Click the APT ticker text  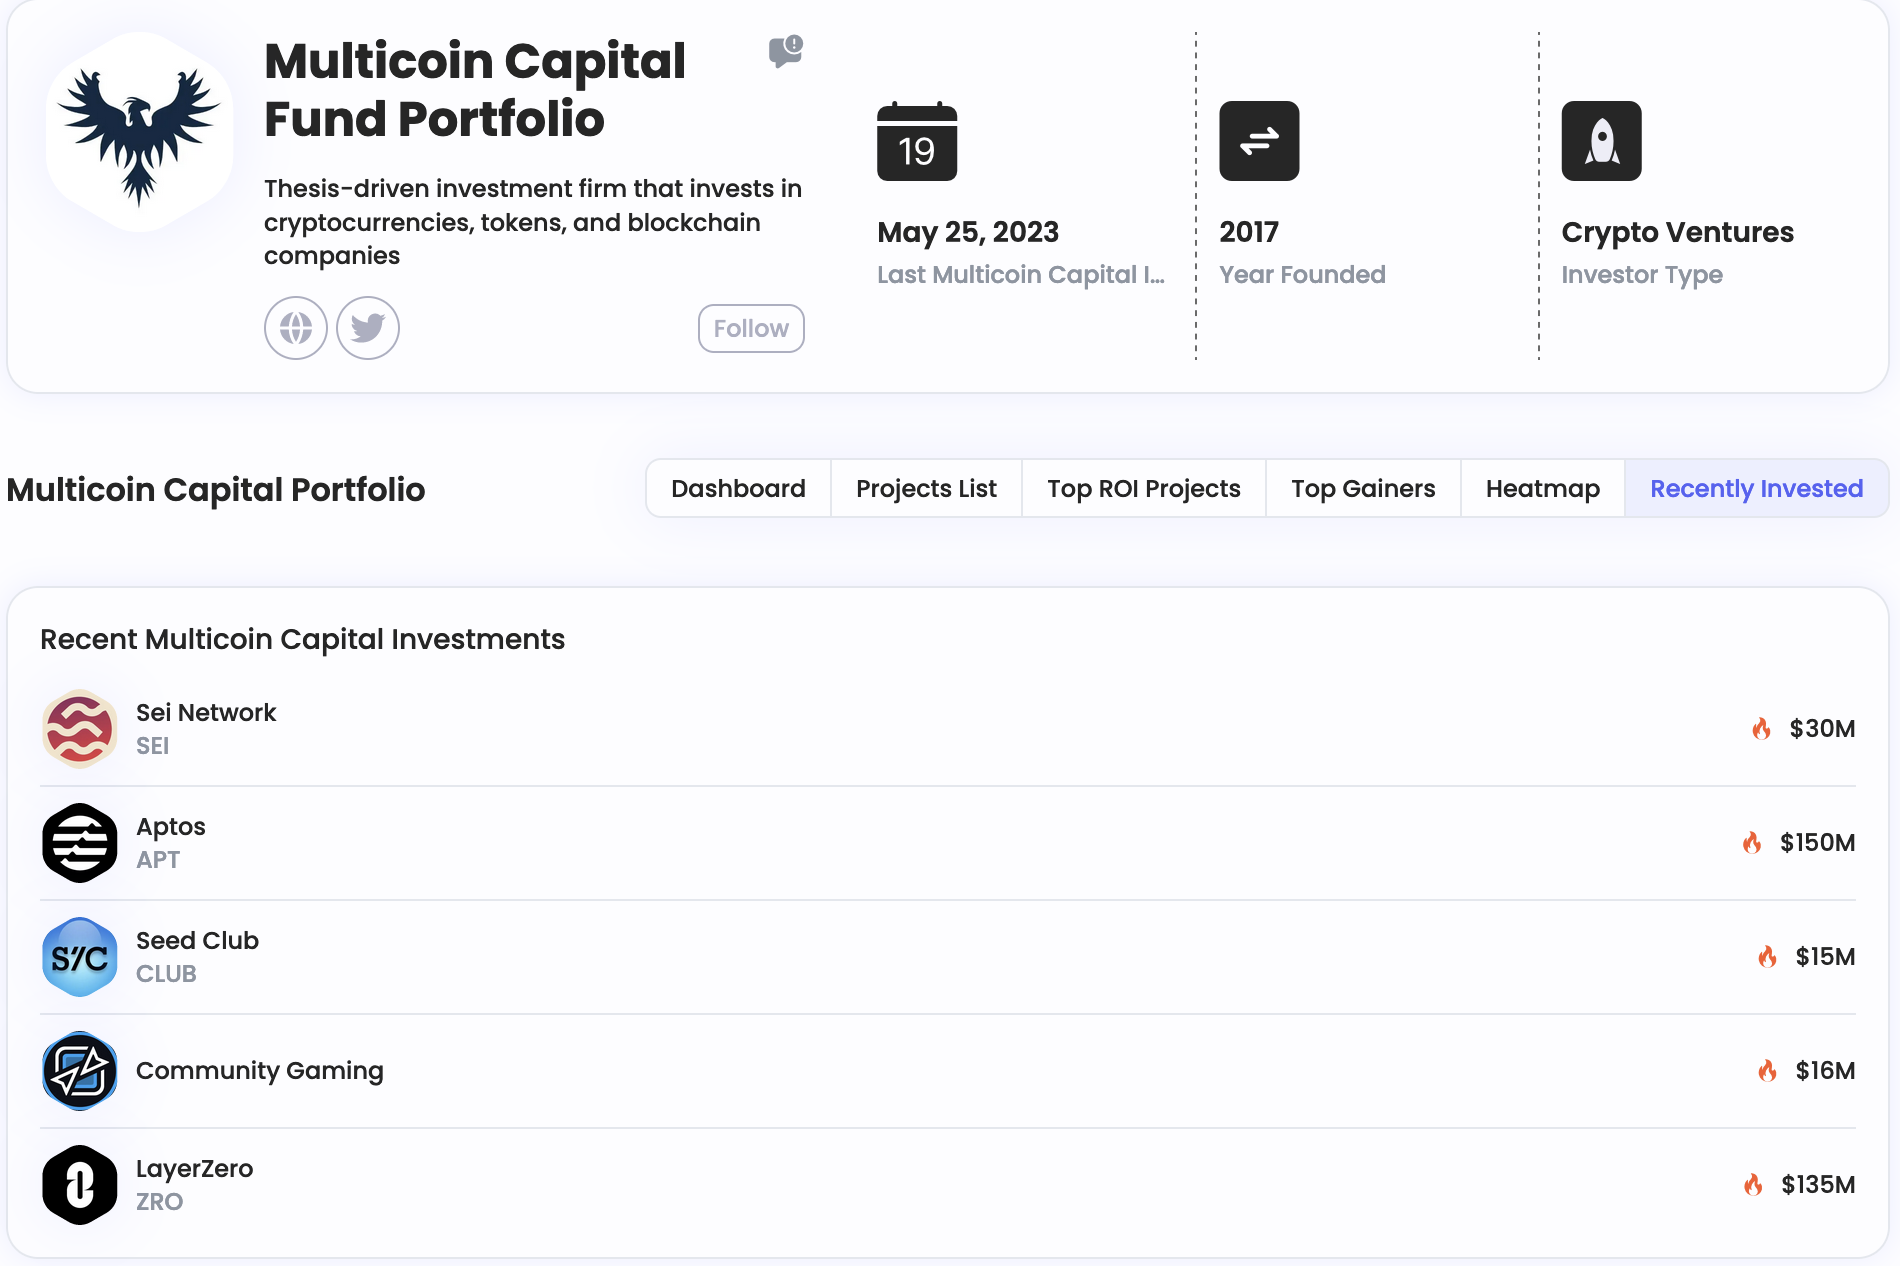158,860
